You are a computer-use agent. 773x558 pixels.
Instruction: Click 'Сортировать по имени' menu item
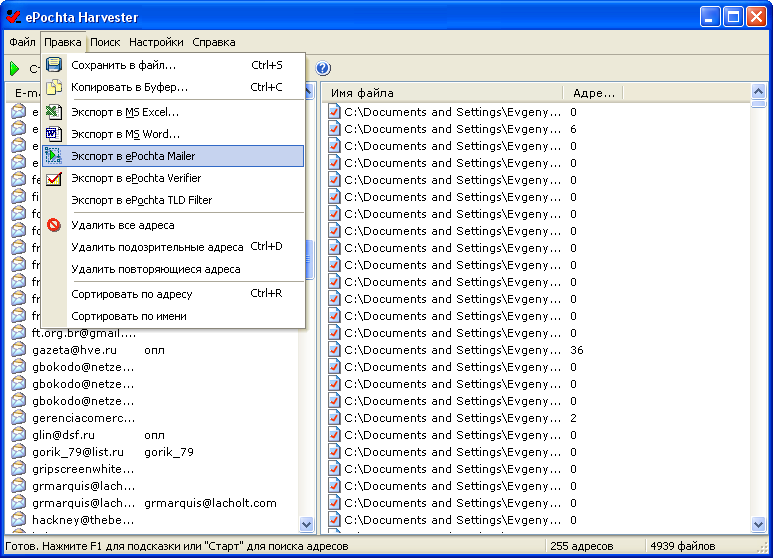128,316
